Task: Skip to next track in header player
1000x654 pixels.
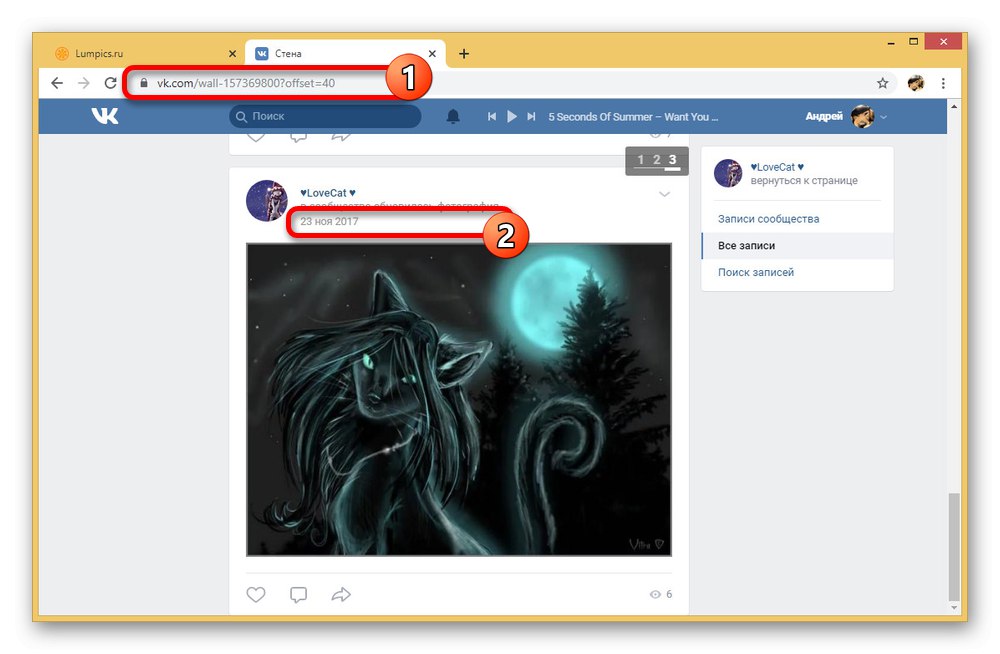Action: coord(531,116)
